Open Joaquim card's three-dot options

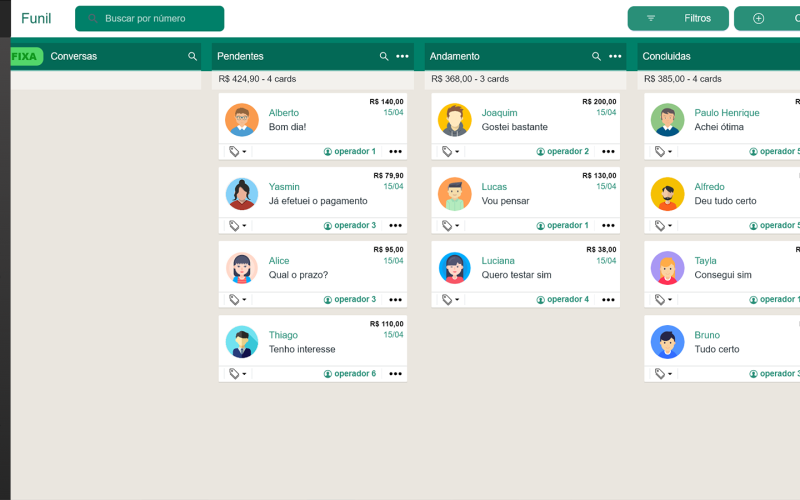608,152
